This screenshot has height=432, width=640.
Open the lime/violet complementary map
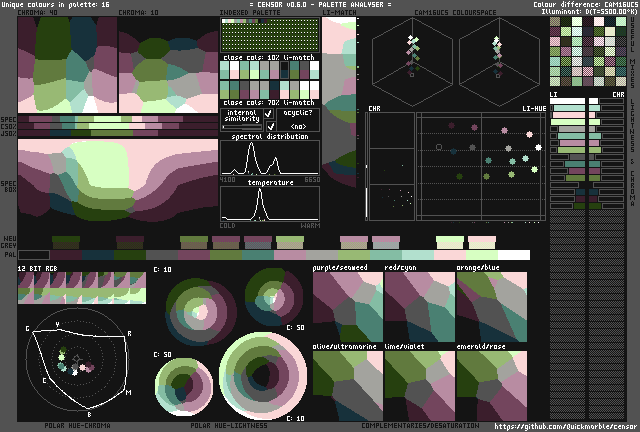point(420,386)
